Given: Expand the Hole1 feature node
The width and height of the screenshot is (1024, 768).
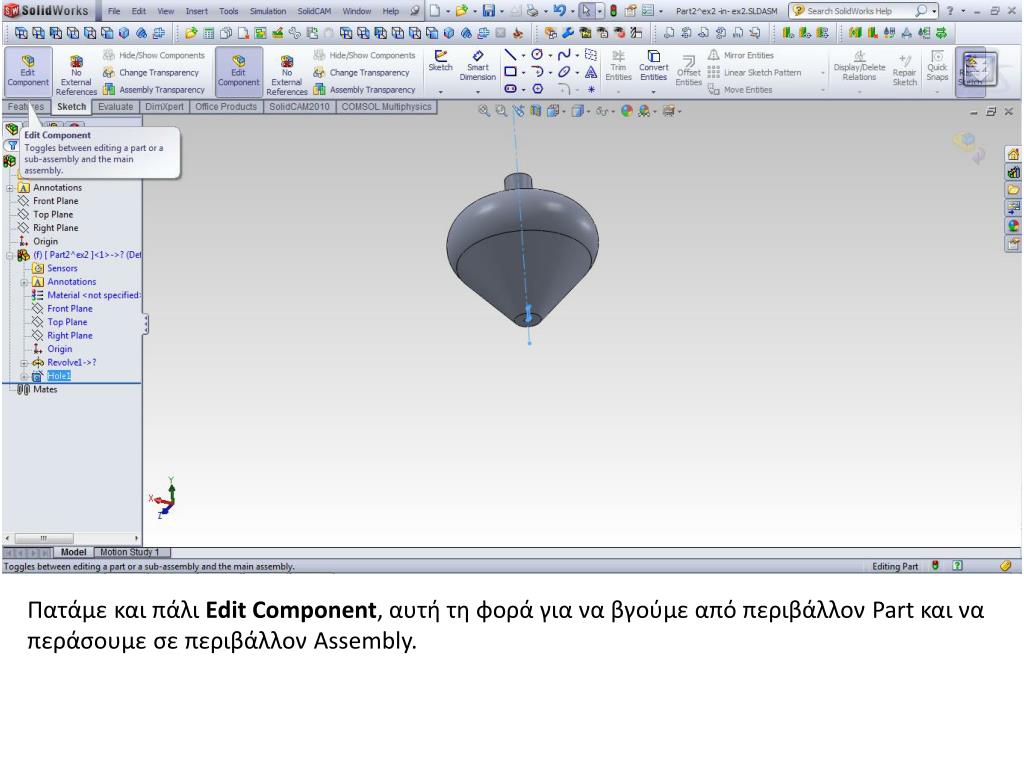Looking at the screenshot, I should pyautogui.click(x=24, y=376).
